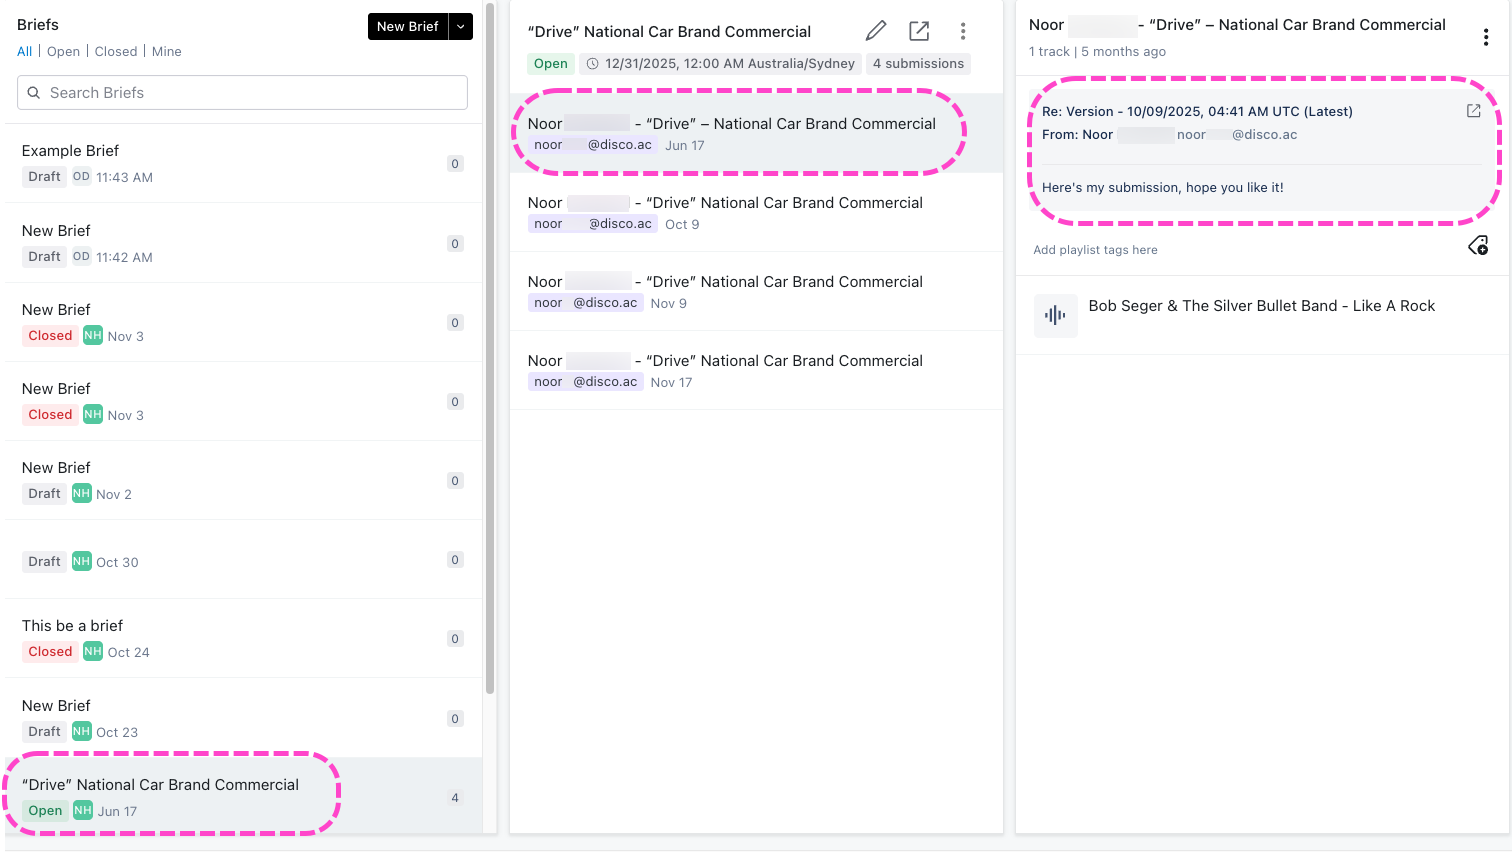Select Noor's submission dated Nov 17
1512x852 pixels.
tap(756, 370)
